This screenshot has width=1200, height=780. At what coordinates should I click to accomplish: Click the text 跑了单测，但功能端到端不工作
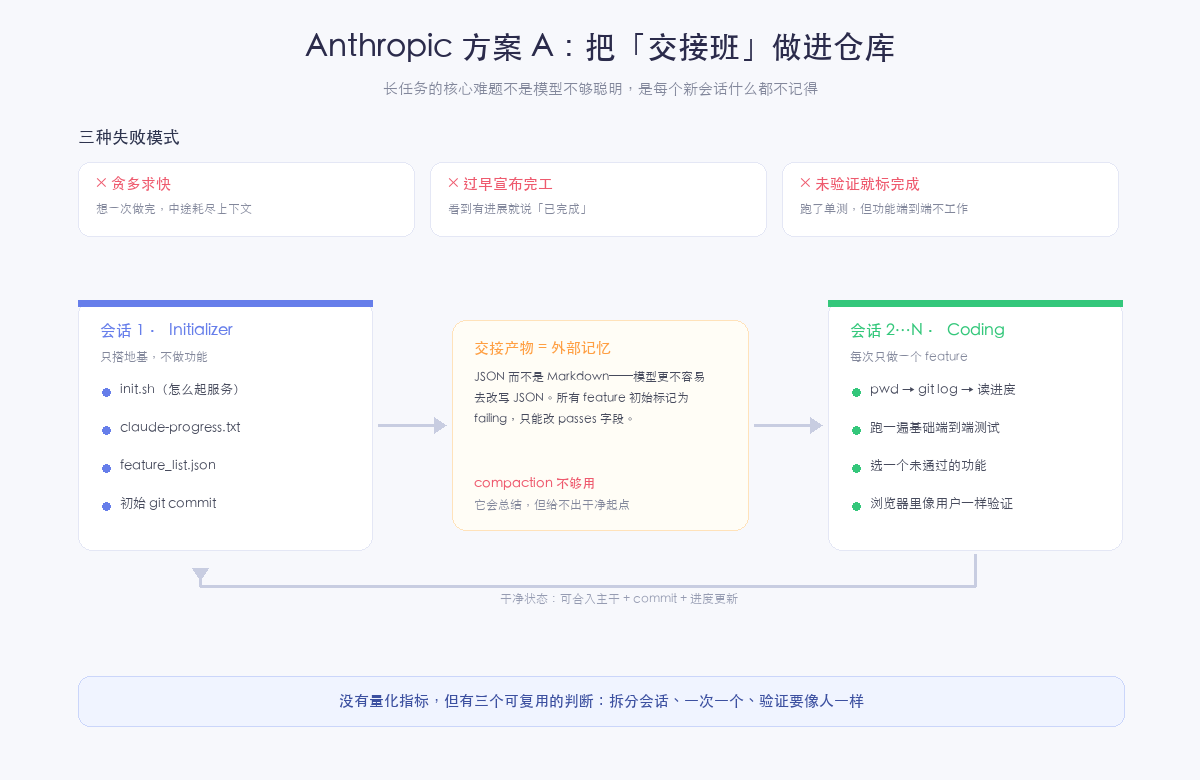point(884,209)
